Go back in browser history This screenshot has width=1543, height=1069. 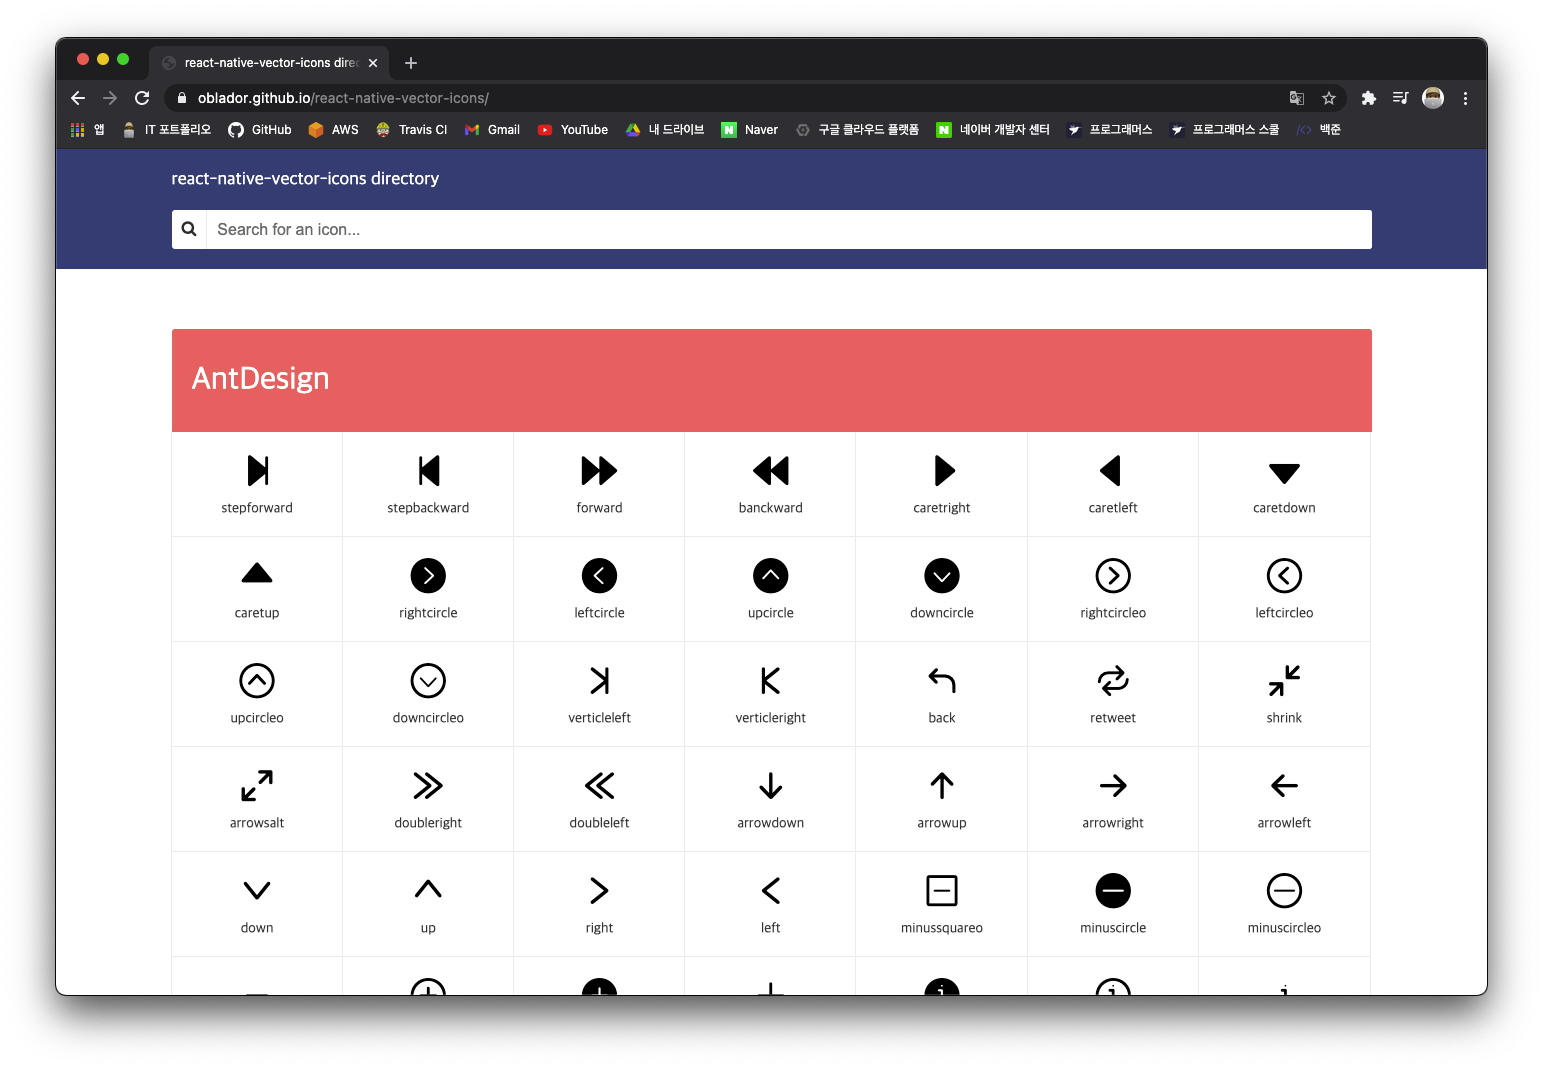[78, 98]
